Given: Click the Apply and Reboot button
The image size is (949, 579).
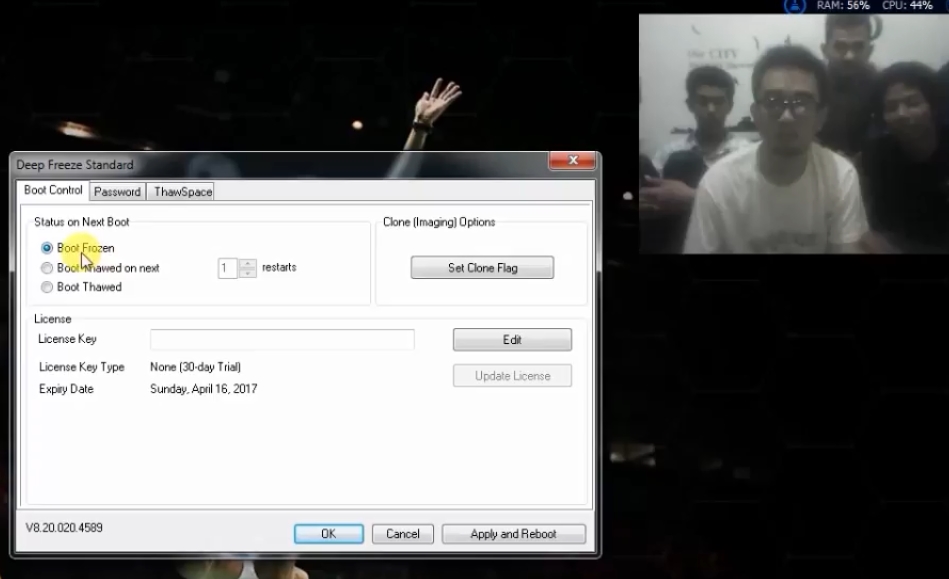Looking at the screenshot, I should (x=513, y=534).
